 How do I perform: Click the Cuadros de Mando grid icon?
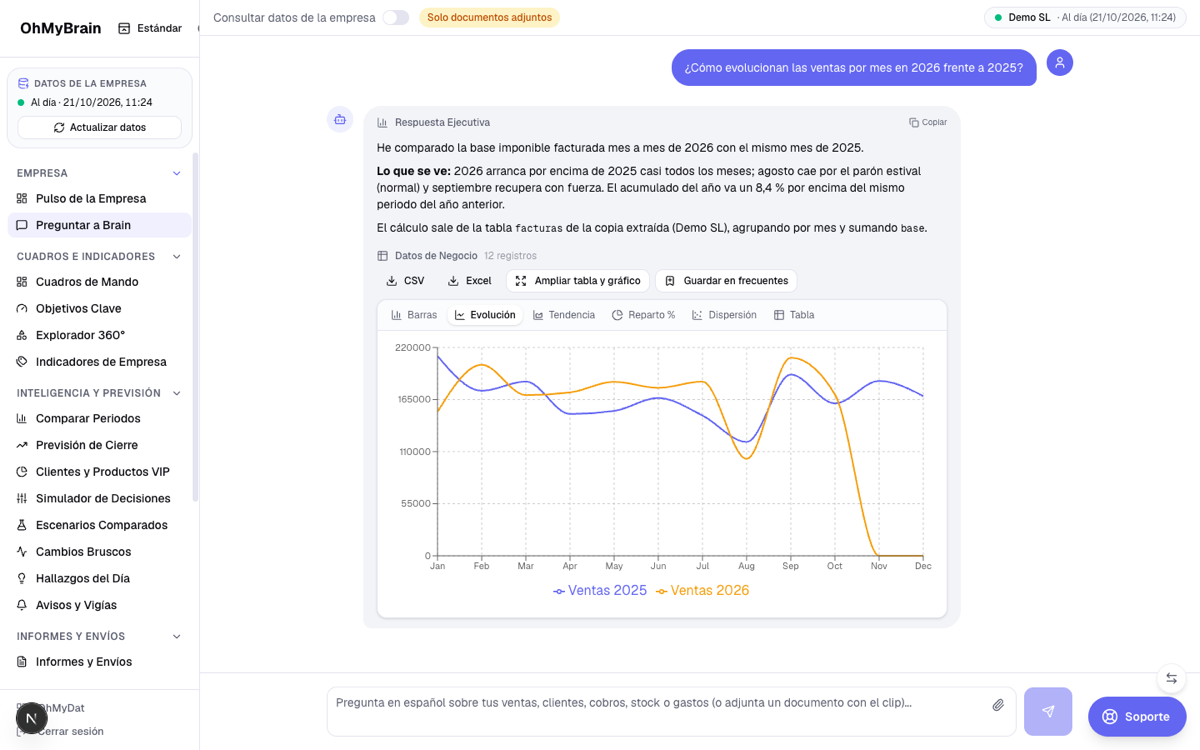(22, 282)
